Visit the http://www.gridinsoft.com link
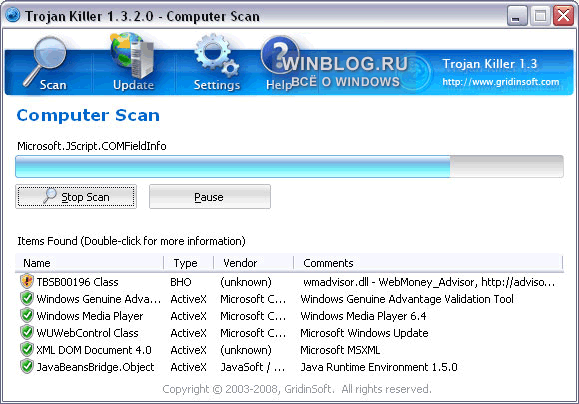The width and height of the screenshot is (579, 404). (x=501, y=82)
